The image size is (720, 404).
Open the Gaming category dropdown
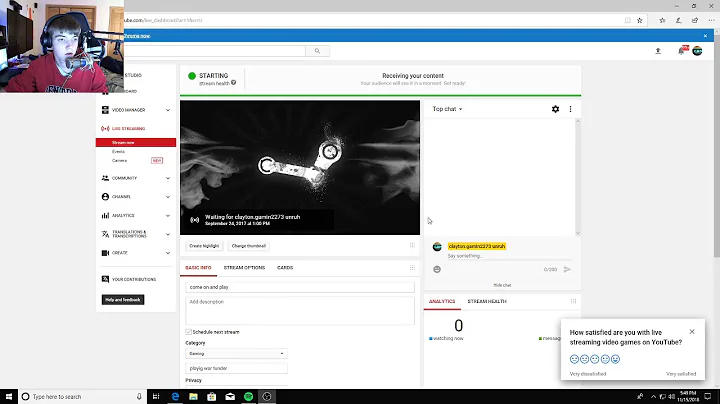pyautogui.click(x=236, y=354)
